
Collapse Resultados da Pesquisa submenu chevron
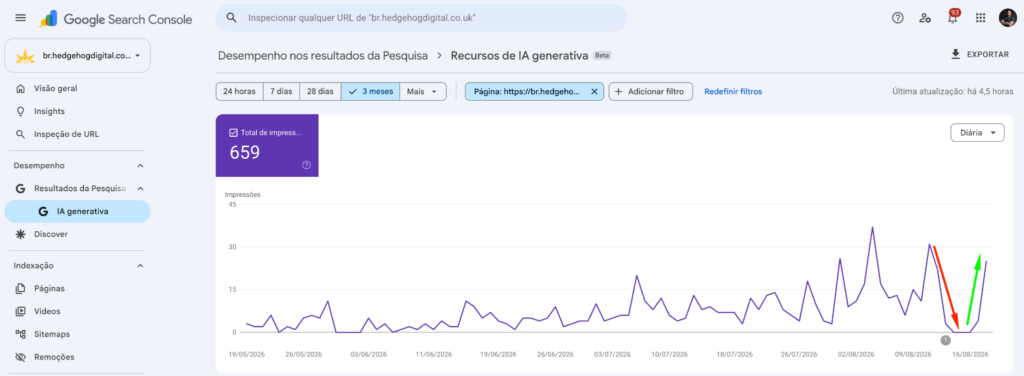[140, 189]
